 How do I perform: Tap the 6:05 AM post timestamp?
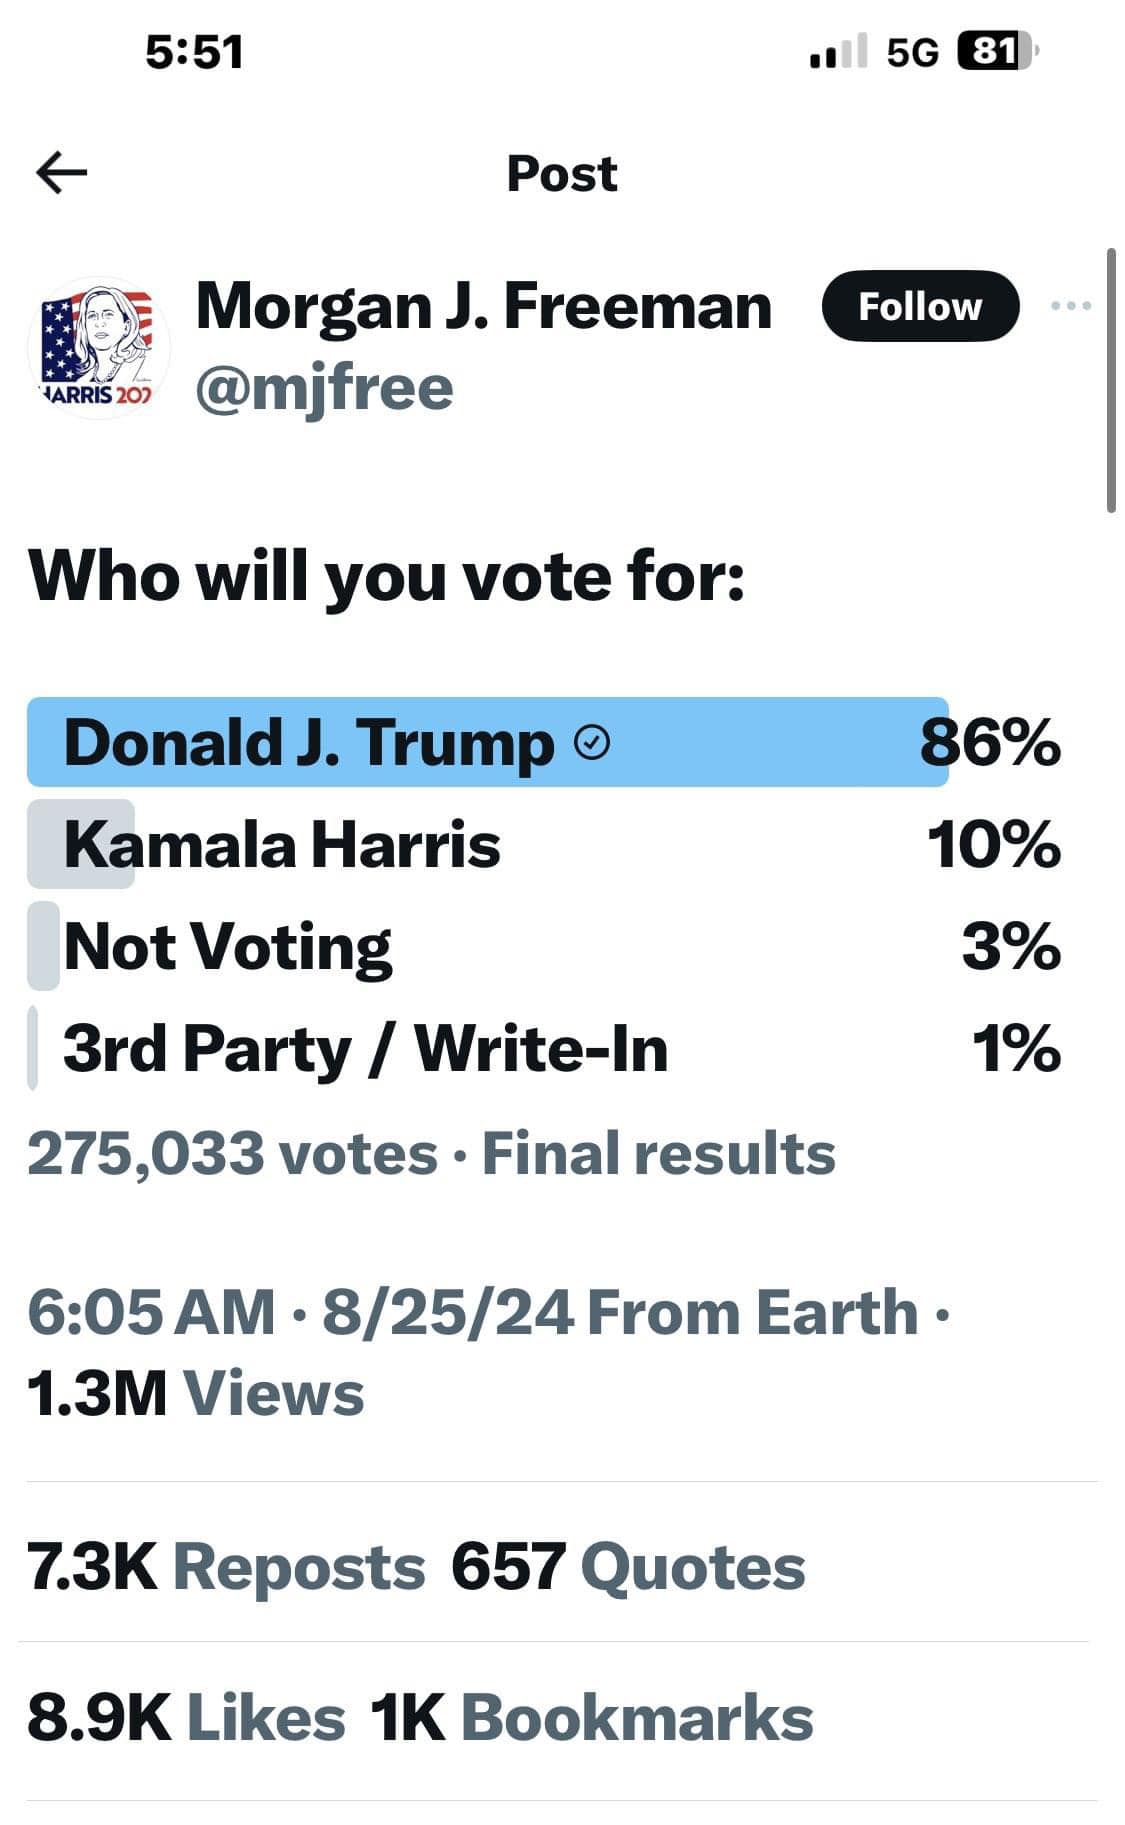[151, 1312]
